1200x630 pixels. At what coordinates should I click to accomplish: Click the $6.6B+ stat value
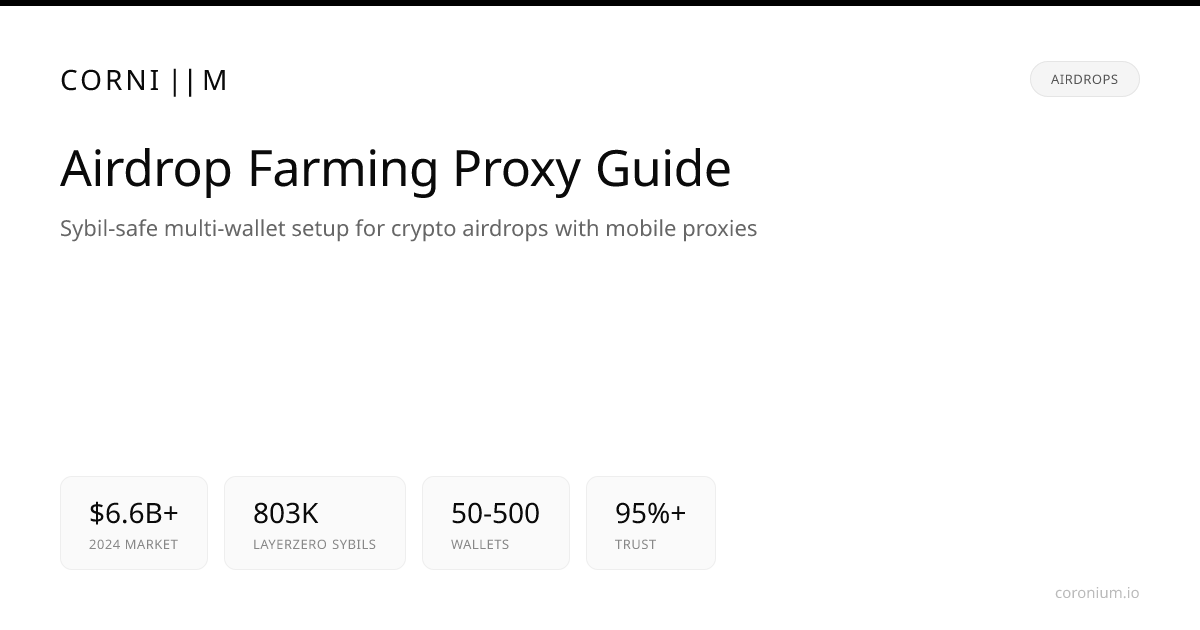pyautogui.click(x=134, y=513)
